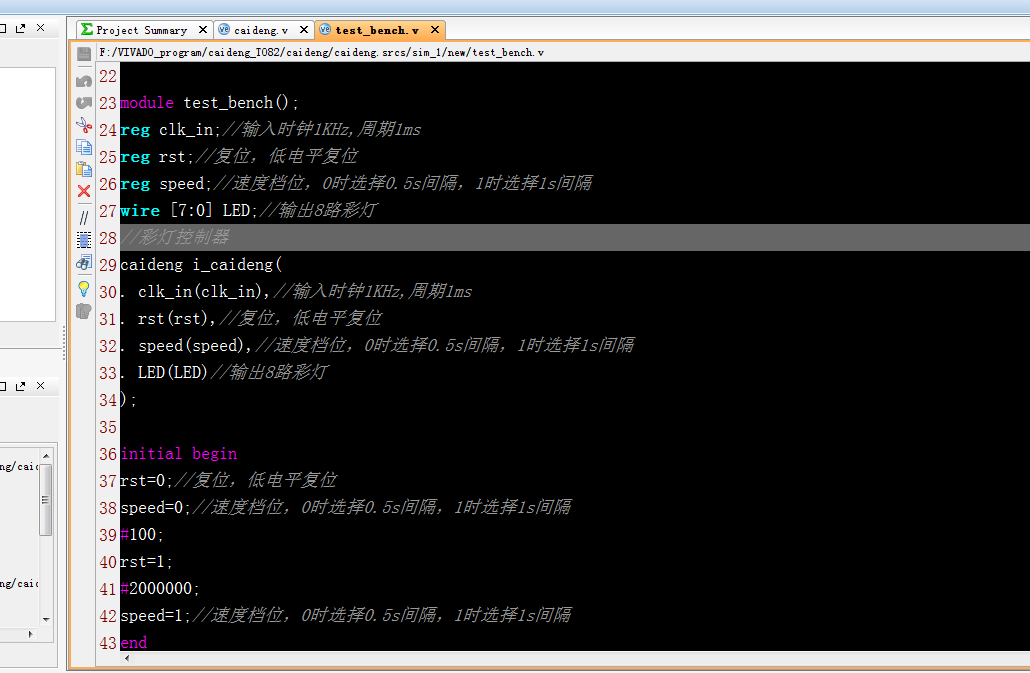1030x673 pixels.
Task: Select the test_bench.v tab
Action: click(x=377, y=30)
